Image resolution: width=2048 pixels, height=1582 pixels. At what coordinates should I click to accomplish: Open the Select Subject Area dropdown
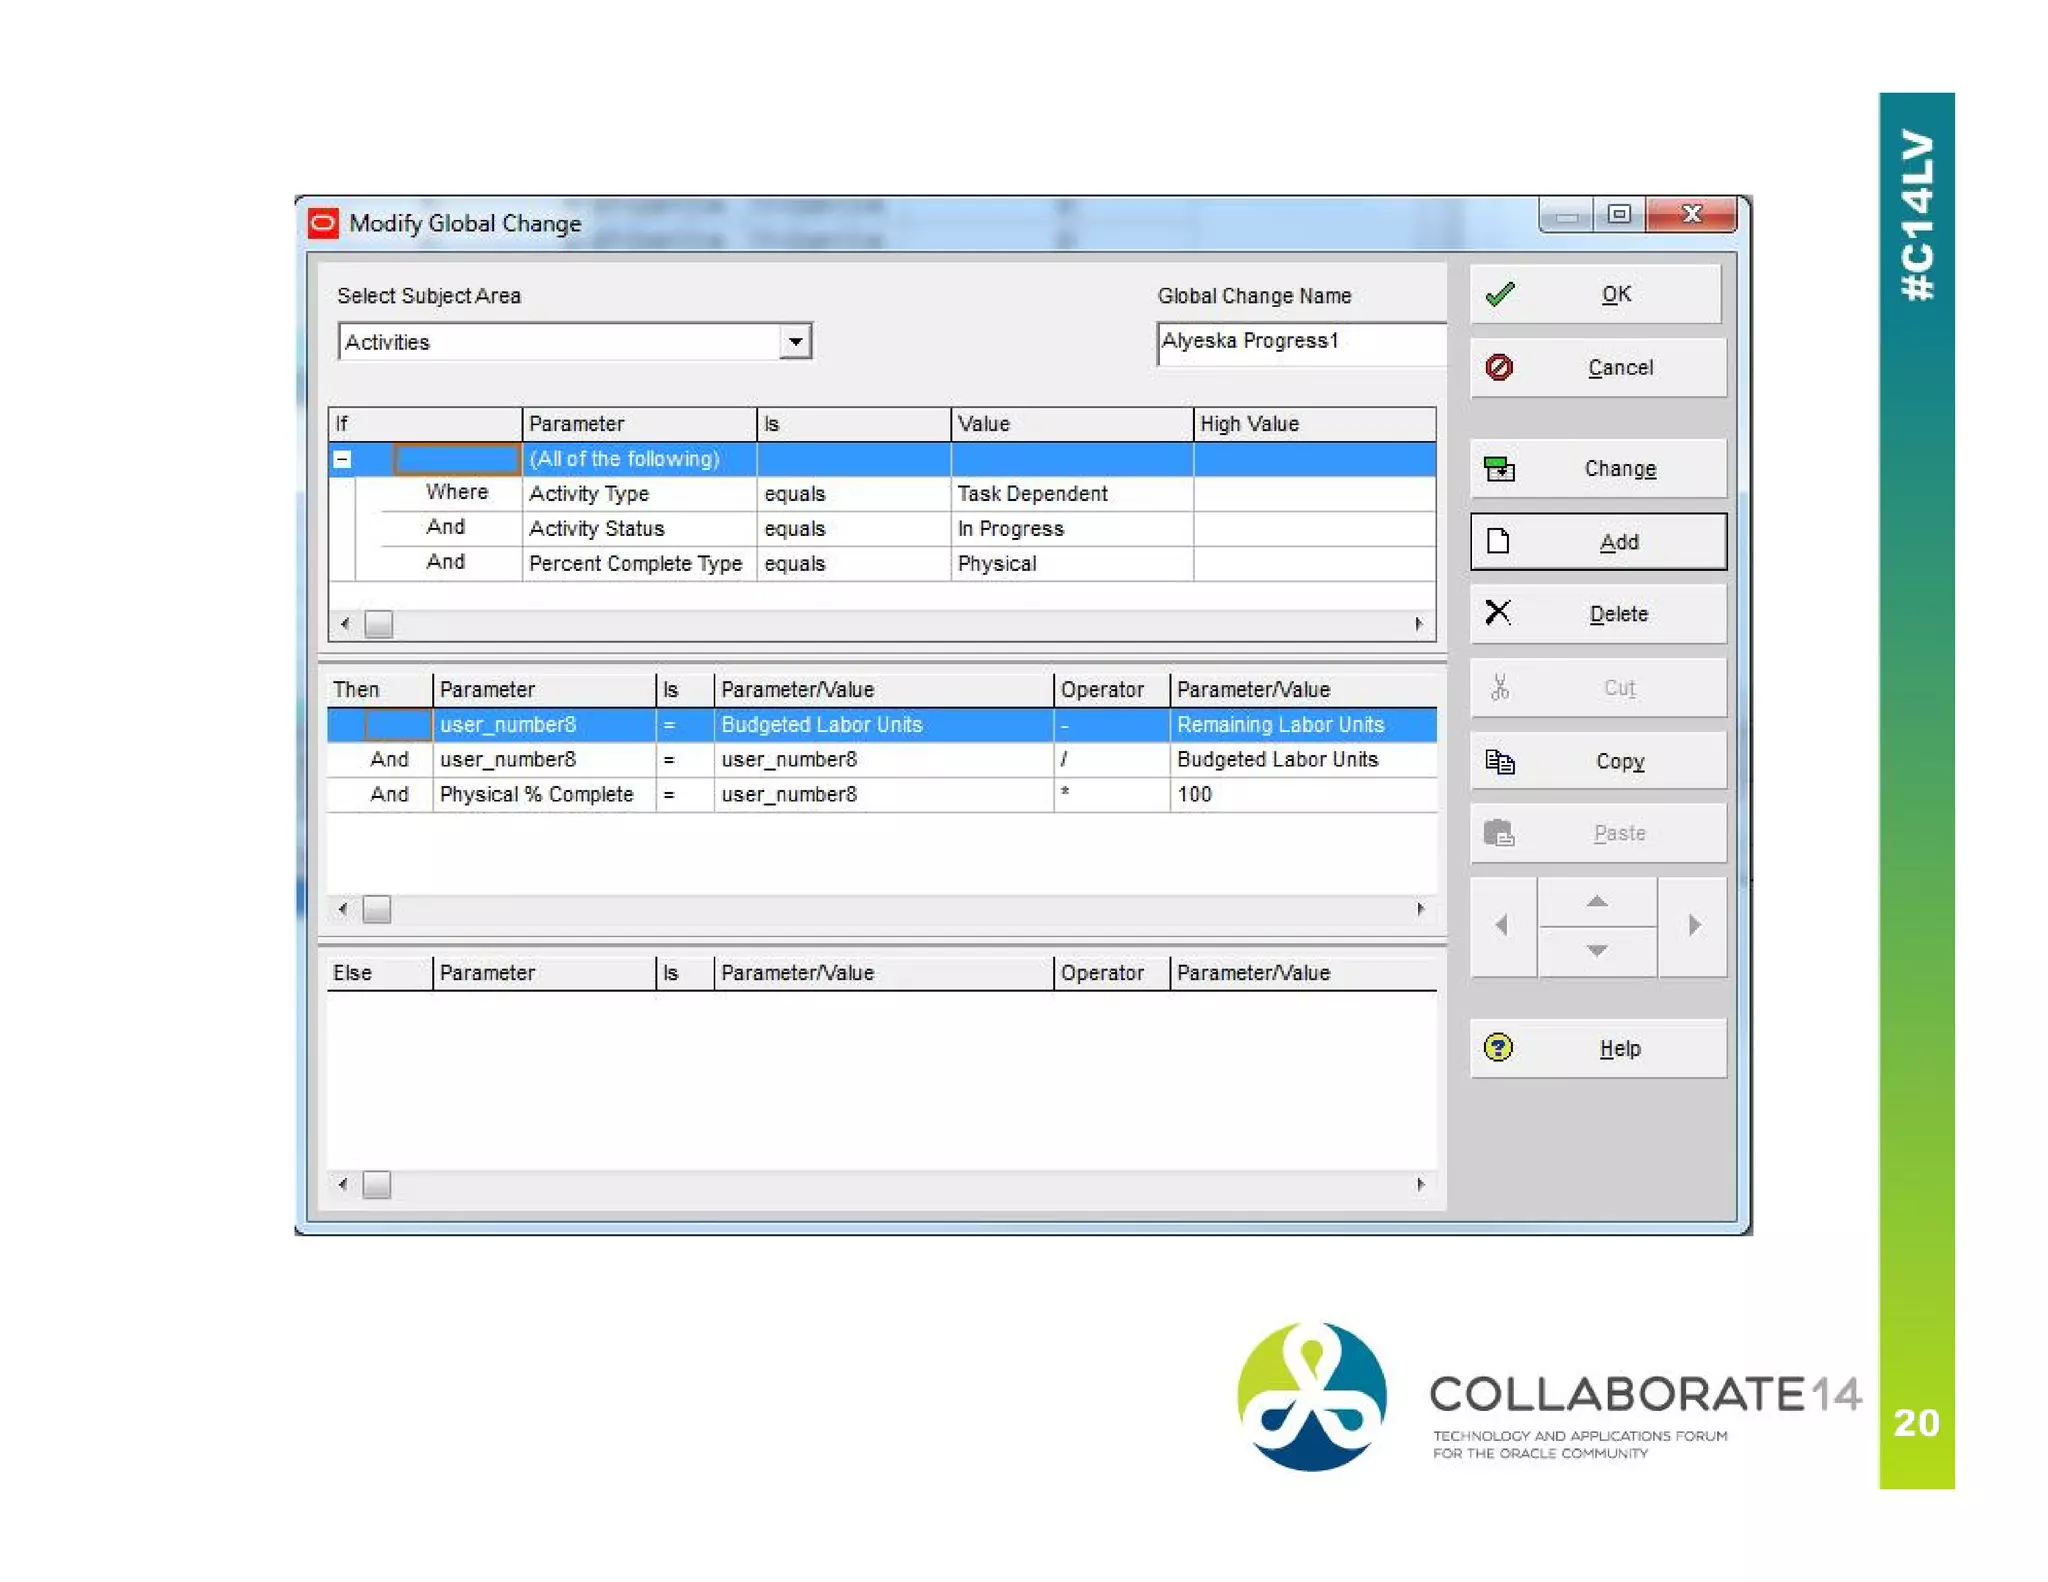(795, 342)
